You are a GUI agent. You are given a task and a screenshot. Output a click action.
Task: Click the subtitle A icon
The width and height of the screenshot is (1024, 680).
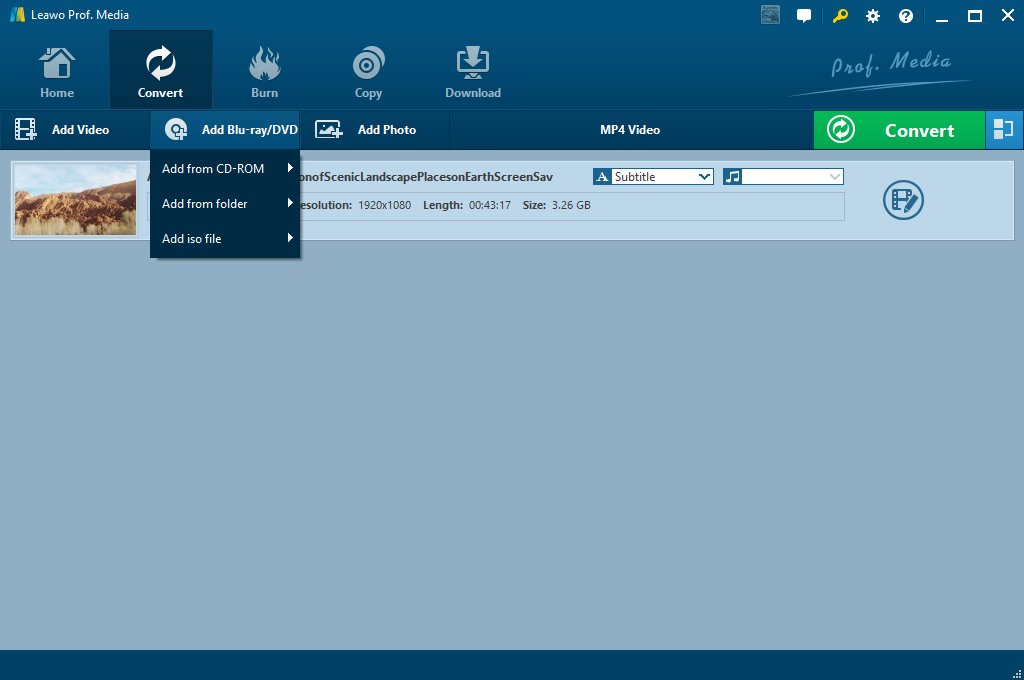602,176
